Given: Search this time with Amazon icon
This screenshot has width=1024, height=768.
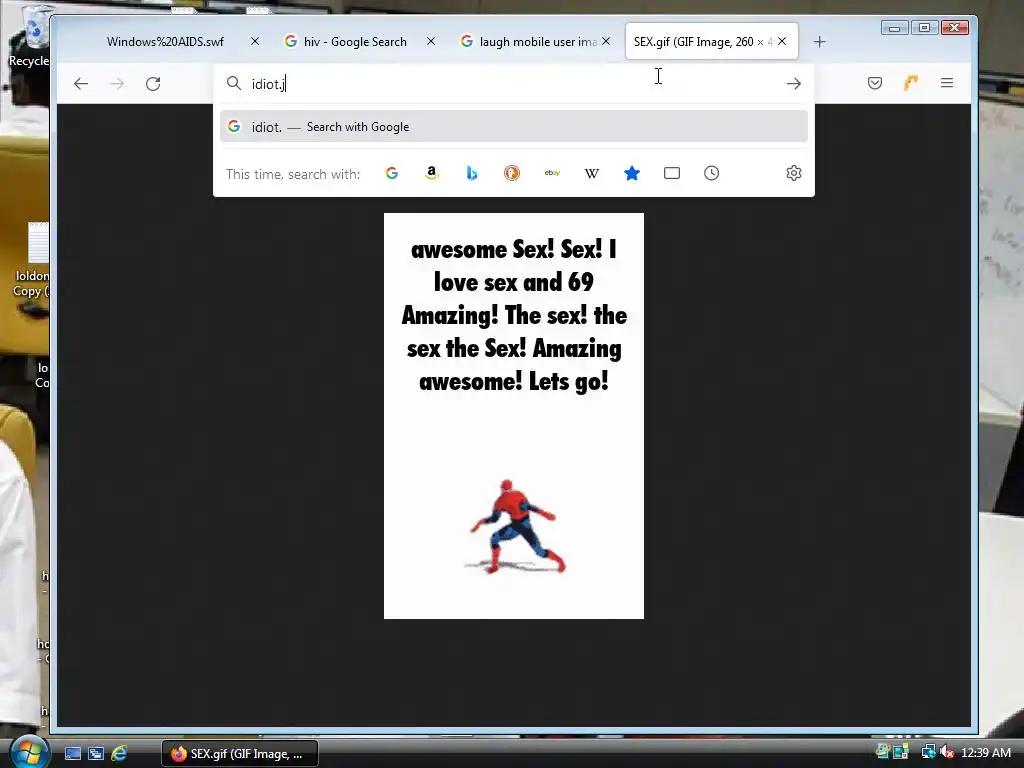Looking at the screenshot, I should 432,173.
